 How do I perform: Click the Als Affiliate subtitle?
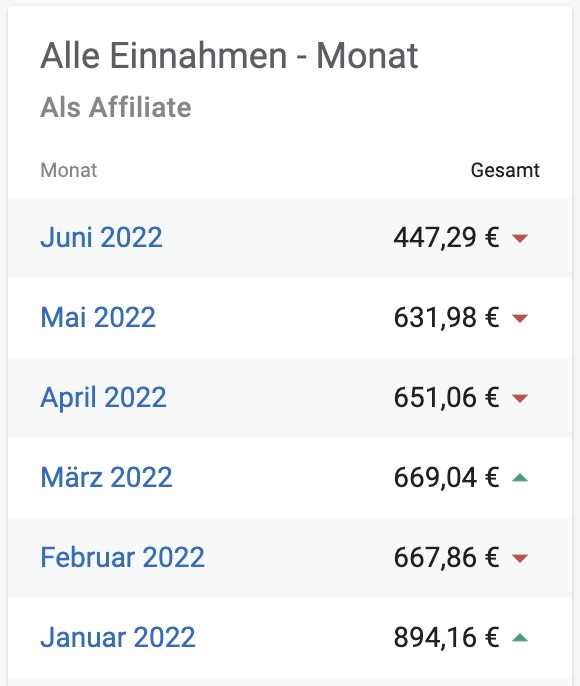tap(116, 107)
